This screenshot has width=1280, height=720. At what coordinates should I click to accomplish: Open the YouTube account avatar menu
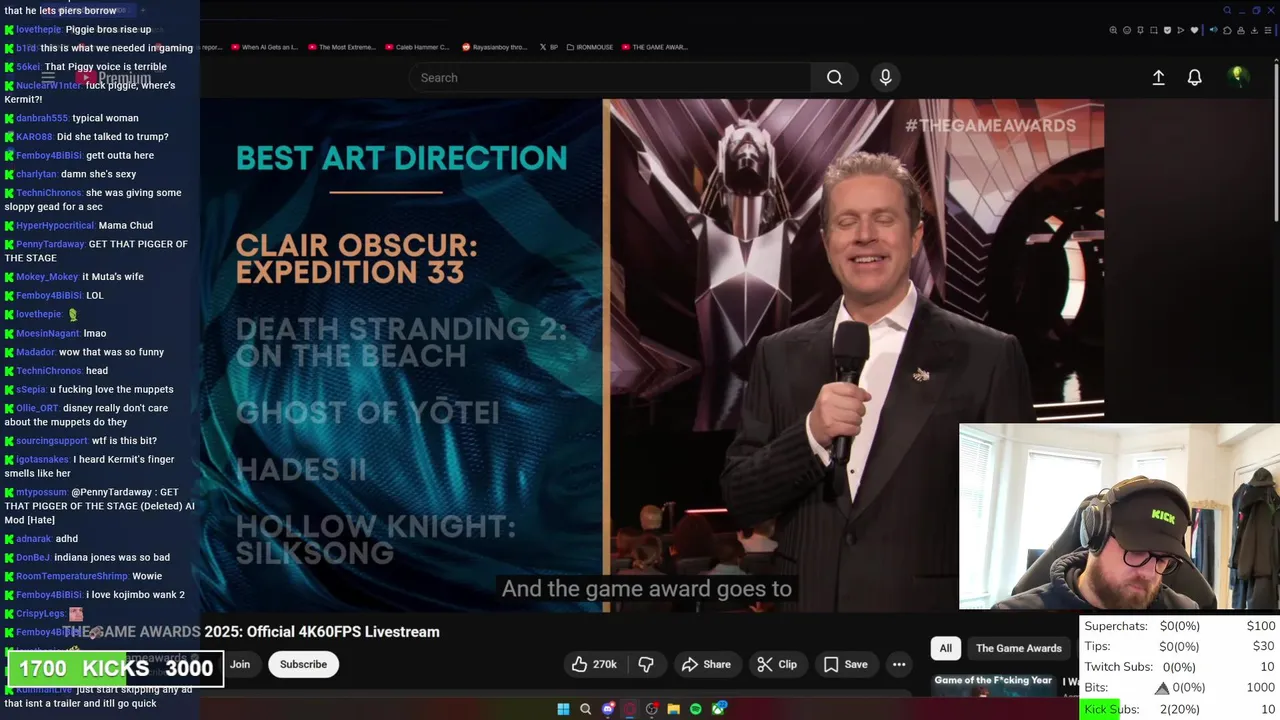pos(1238,76)
